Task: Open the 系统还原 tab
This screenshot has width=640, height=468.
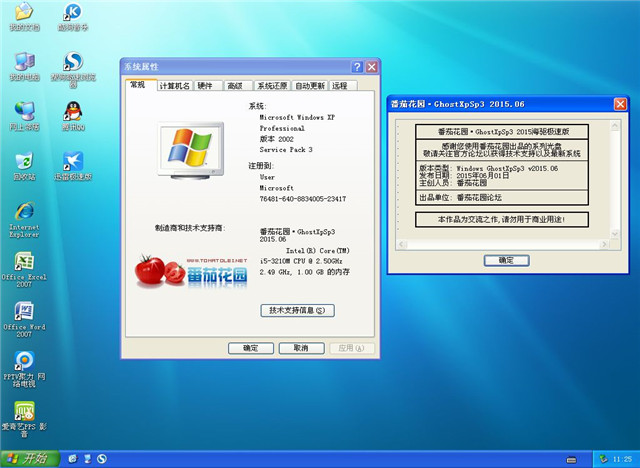Action: (x=271, y=86)
